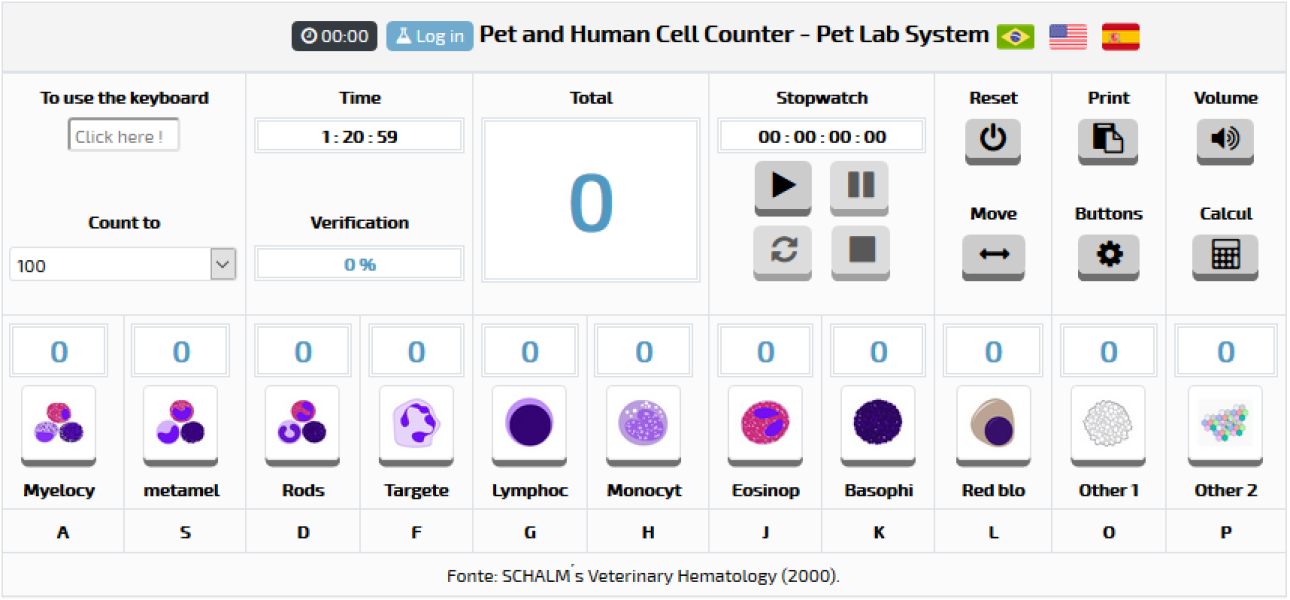Image resolution: width=1290 pixels, height=600 pixels.
Task: Focus the "Click here !" keyboard field
Action: click(x=124, y=136)
